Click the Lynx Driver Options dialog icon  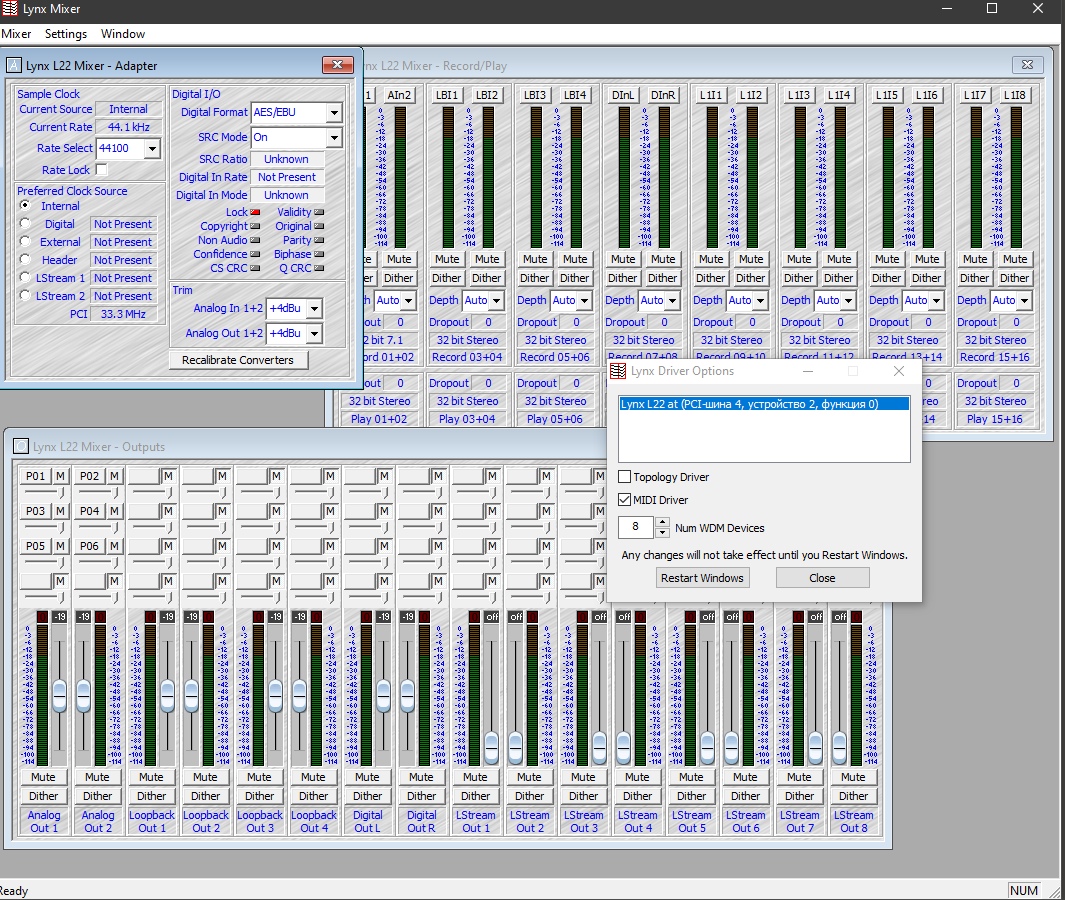point(618,371)
